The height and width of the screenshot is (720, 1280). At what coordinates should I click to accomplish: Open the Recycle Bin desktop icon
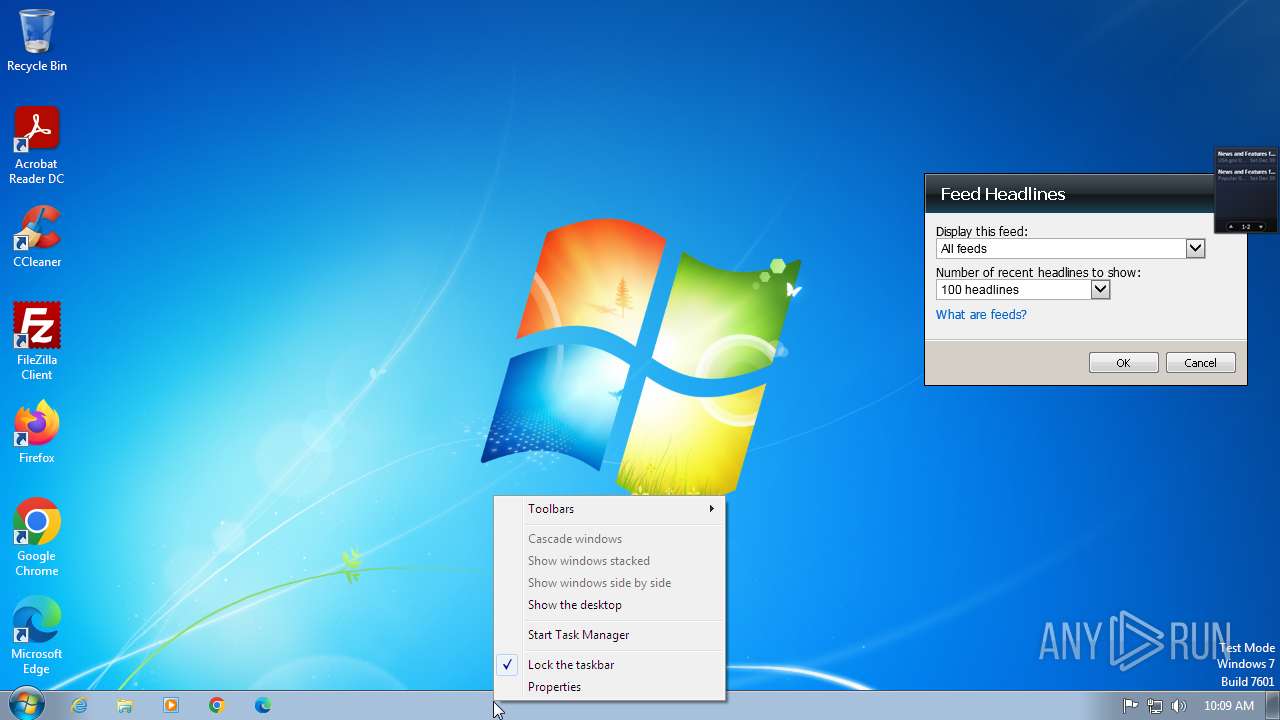[37, 41]
